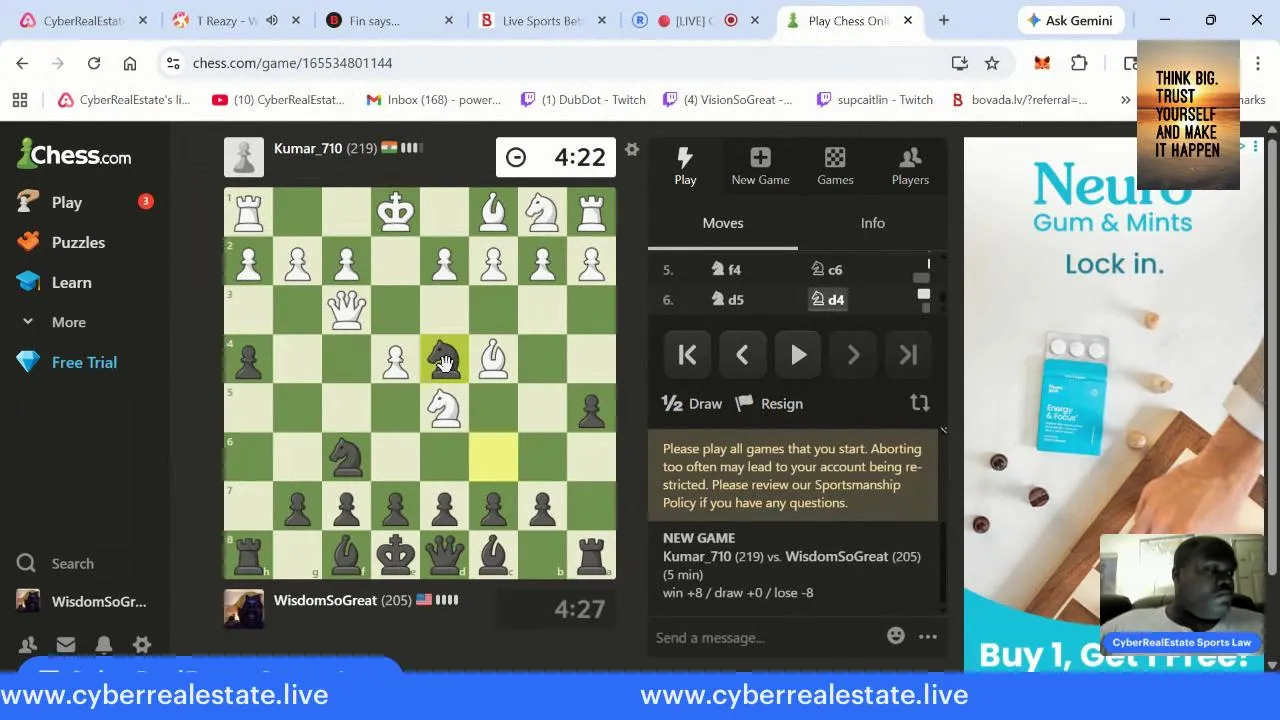The height and width of the screenshot is (720, 1280).
Task: Select move d5 in the move list
Action: 727,299
